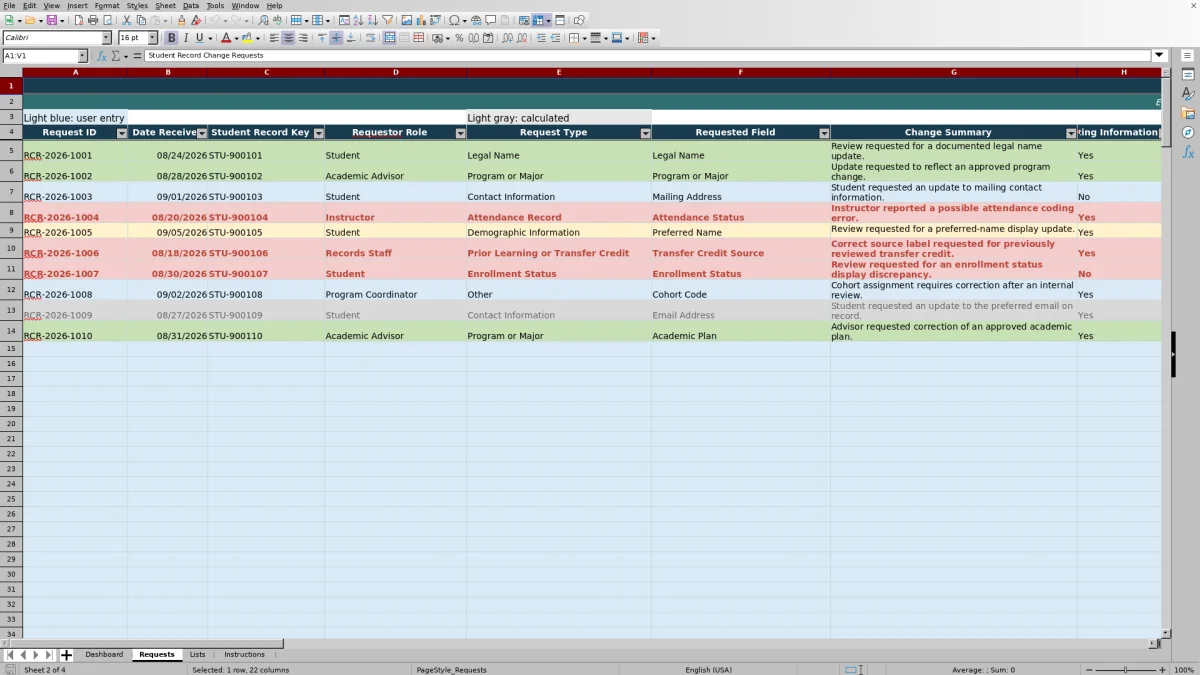Toggle Bold formatting
Viewport: 1200px width, 675px height.
[x=171, y=38]
